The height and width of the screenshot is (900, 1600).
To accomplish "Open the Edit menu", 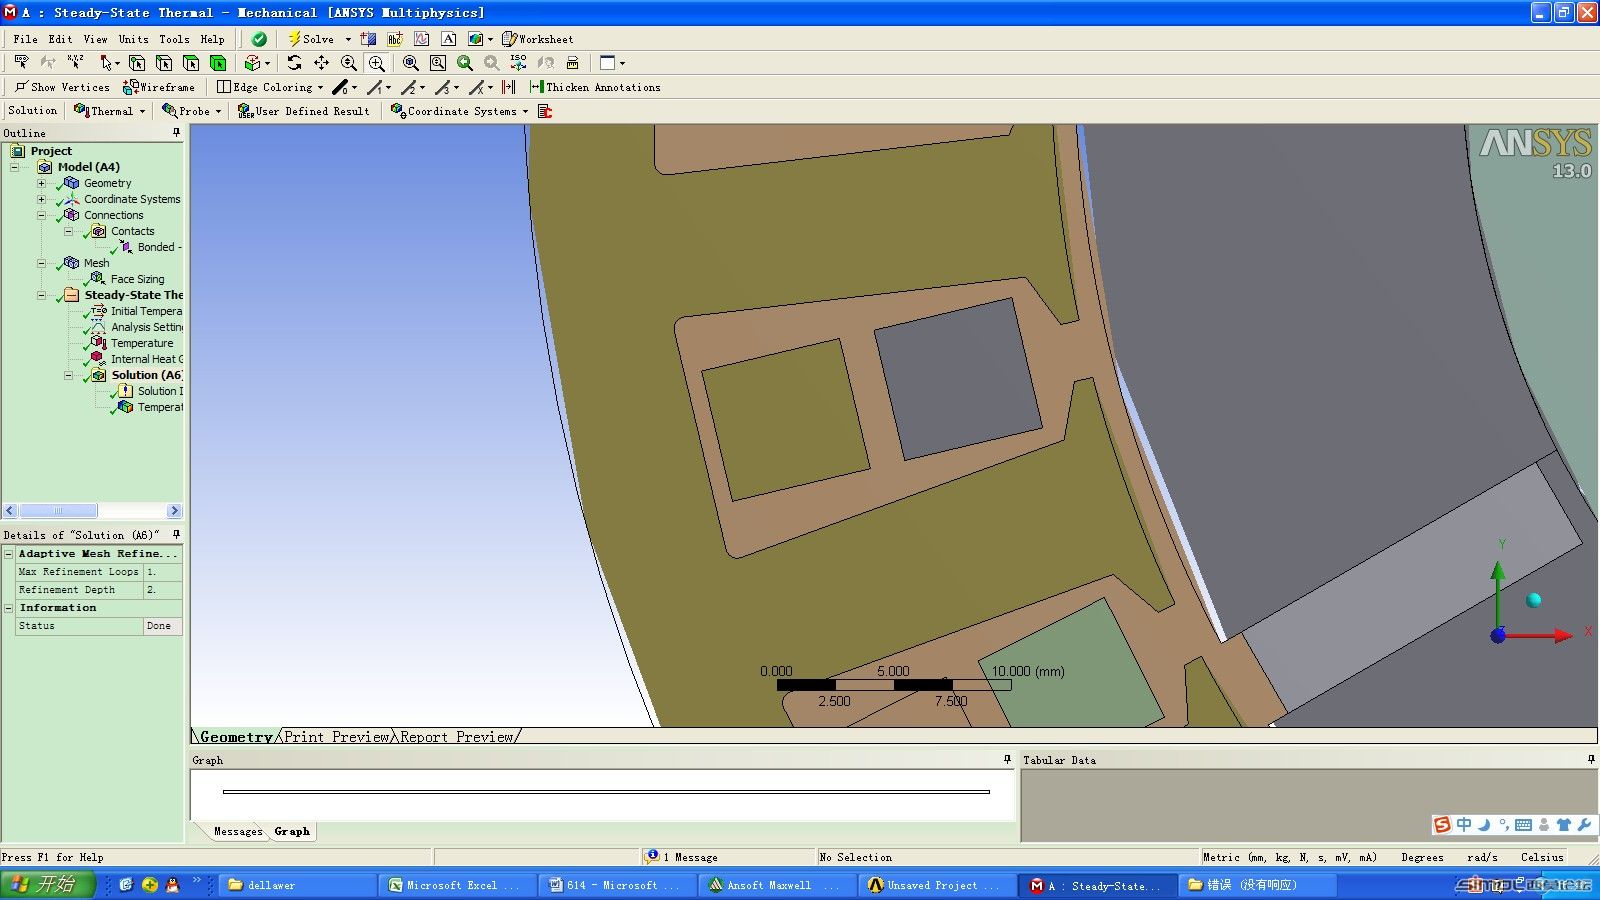I will pyautogui.click(x=60, y=39).
